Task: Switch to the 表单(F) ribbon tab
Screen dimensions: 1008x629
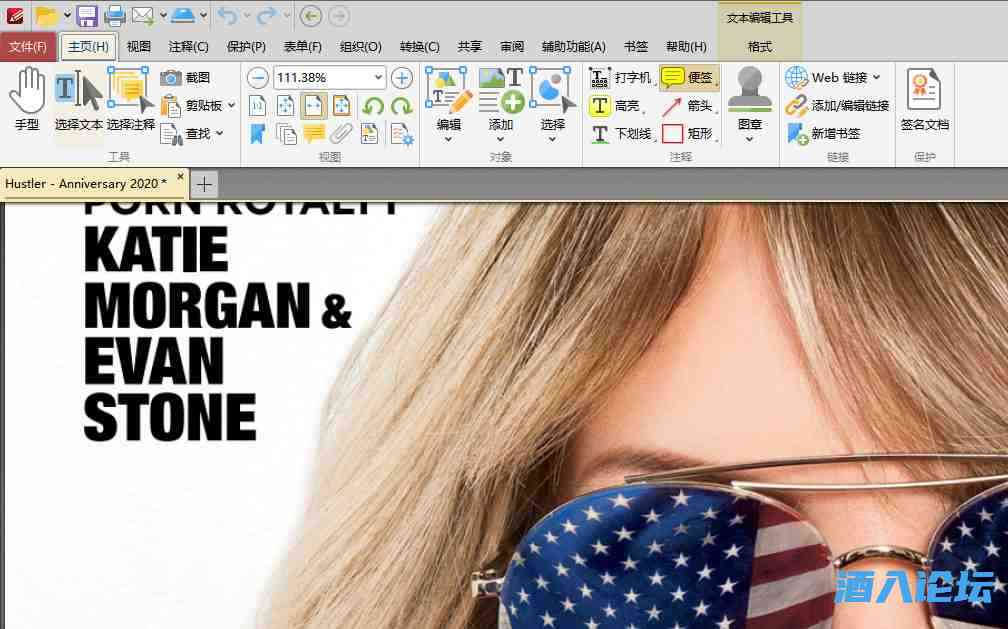Action: coord(302,47)
